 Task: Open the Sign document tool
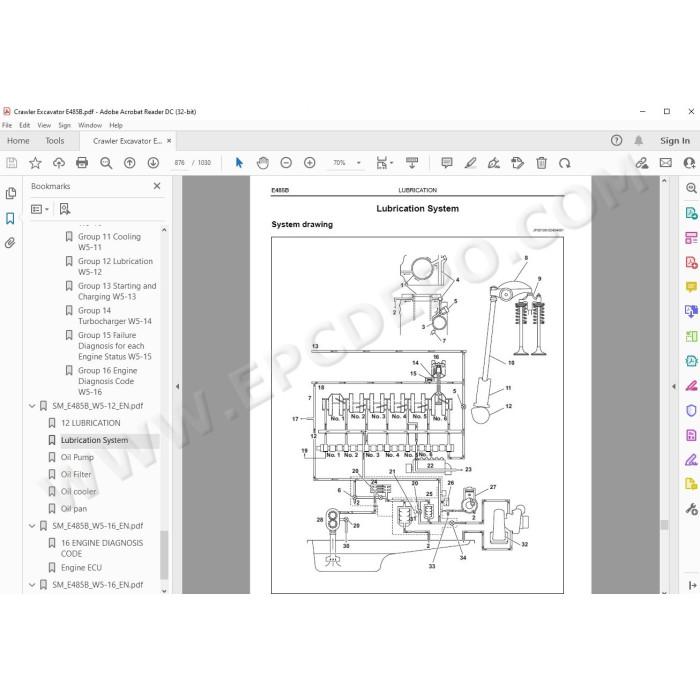[x=494, y=163]
